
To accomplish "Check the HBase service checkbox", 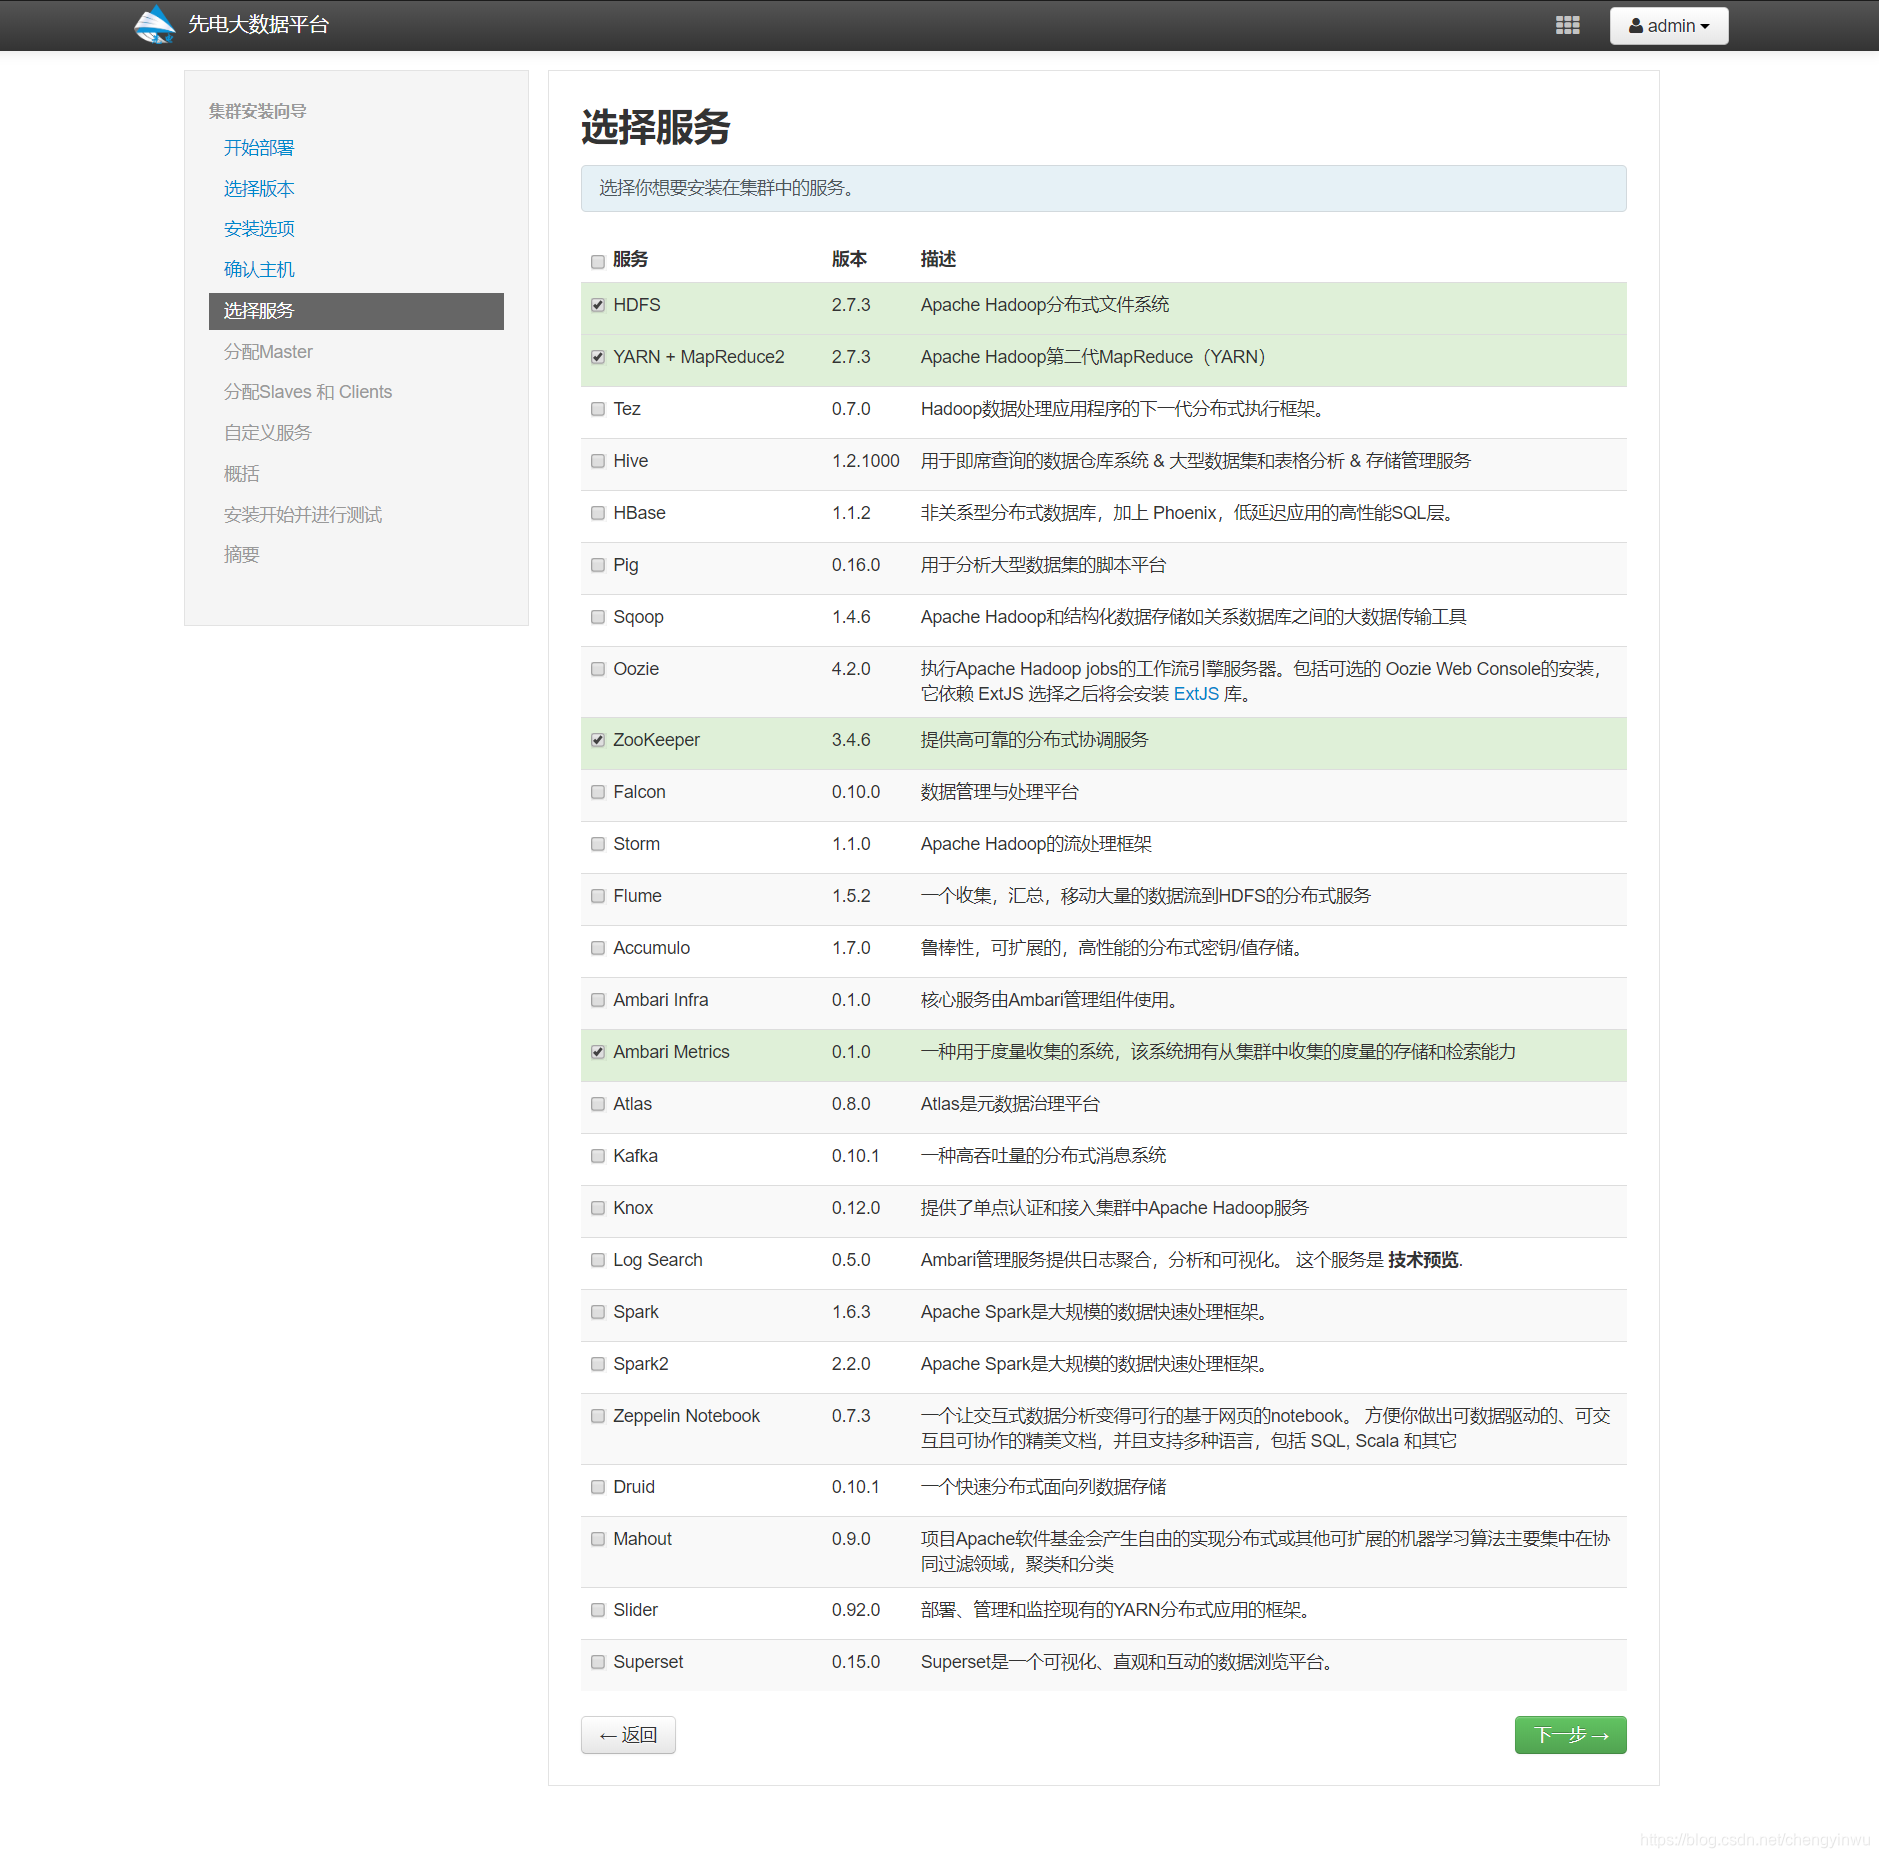I will [598, 513].
